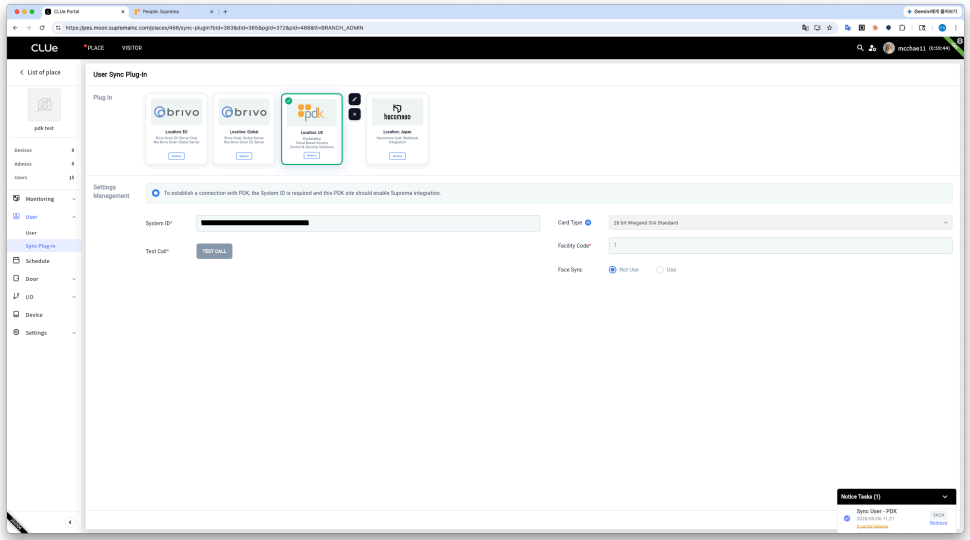This screenshot has height=540, width=970.
Task: Expand the I/O section chevron
Action: point(74,297)
